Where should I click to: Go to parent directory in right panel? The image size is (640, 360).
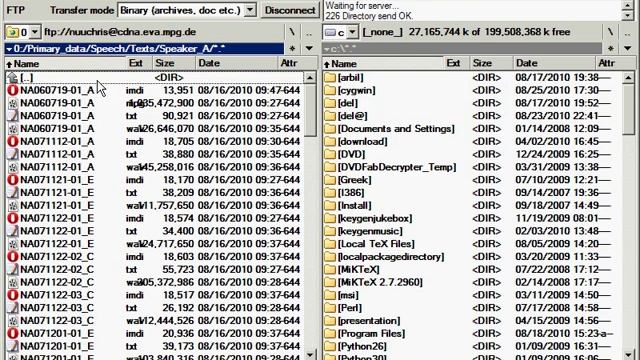pos(628,32)
